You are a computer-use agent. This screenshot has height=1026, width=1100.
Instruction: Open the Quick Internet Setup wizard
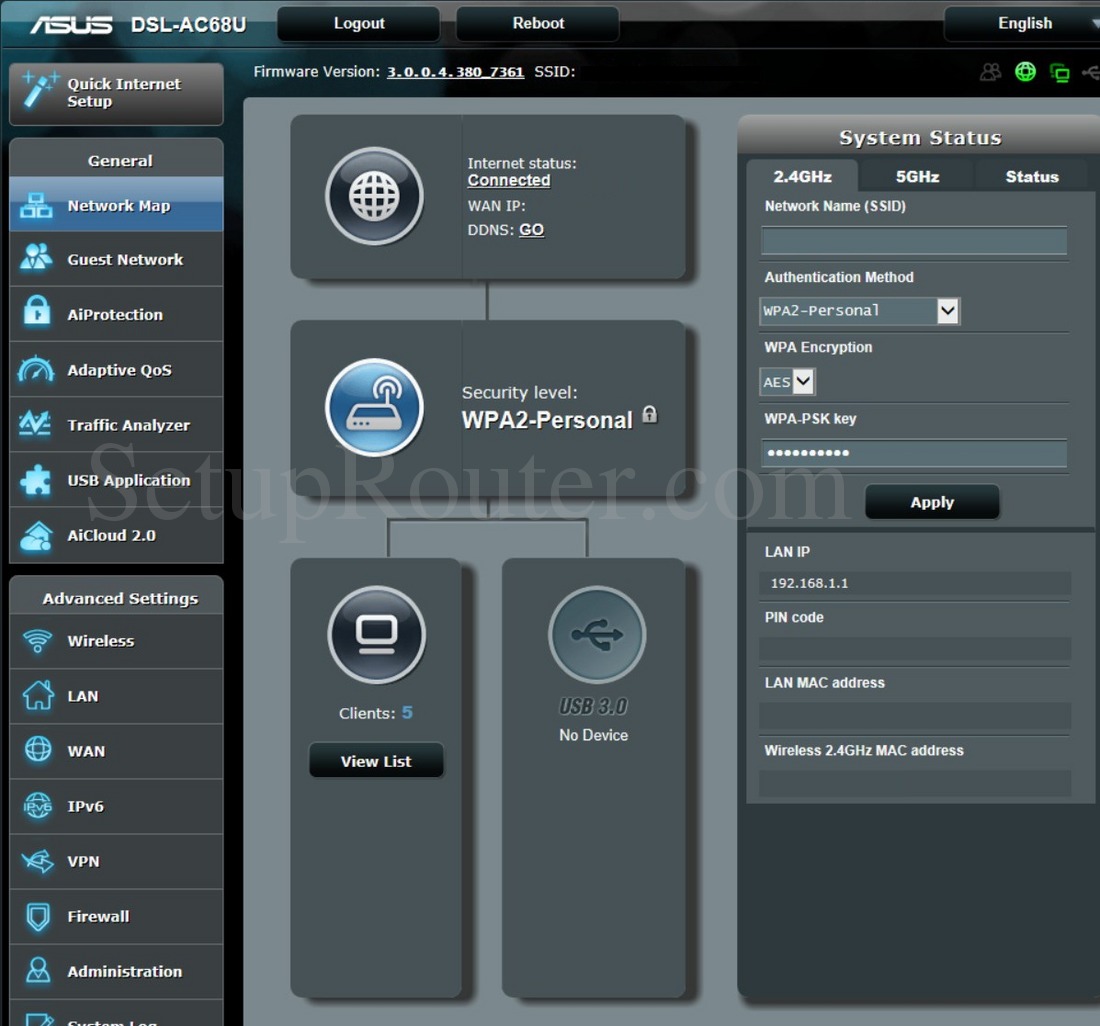pyautogui.click(x=116, y=93)
